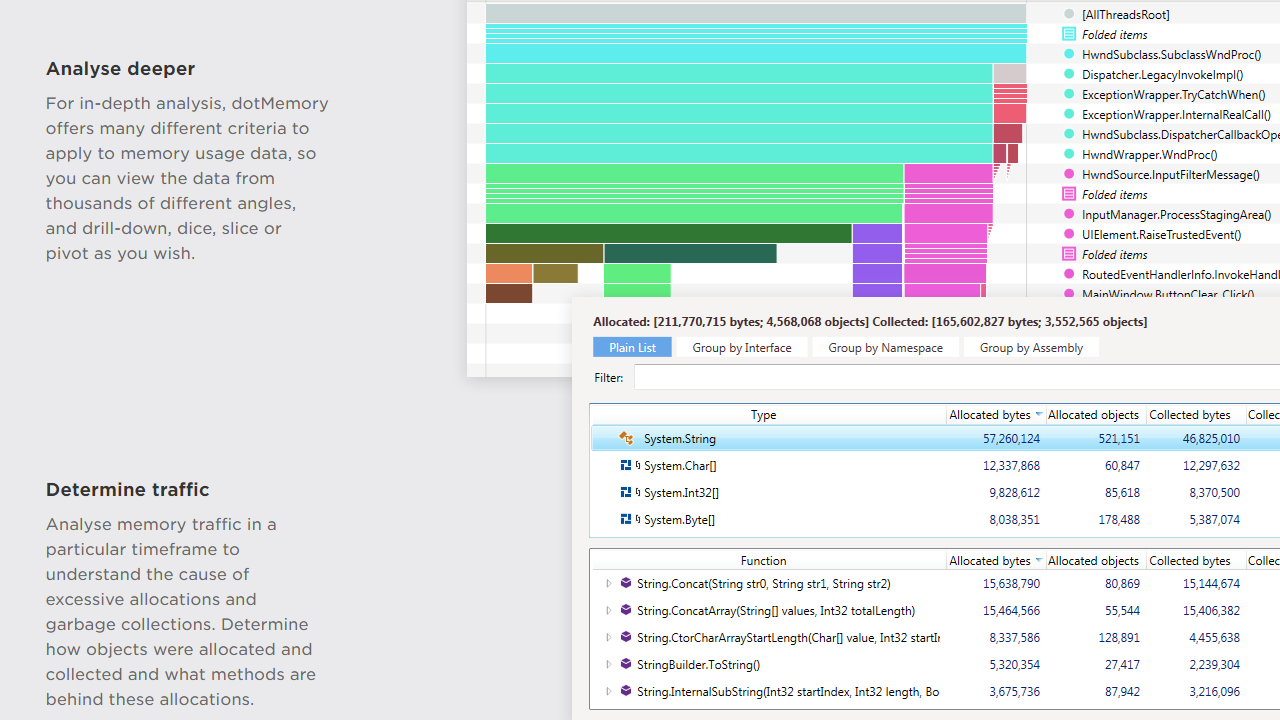The height and width of the screenshot is (720, 1280).
Task: Click the System.Int32[] array type icon
Action: [626, 493]
